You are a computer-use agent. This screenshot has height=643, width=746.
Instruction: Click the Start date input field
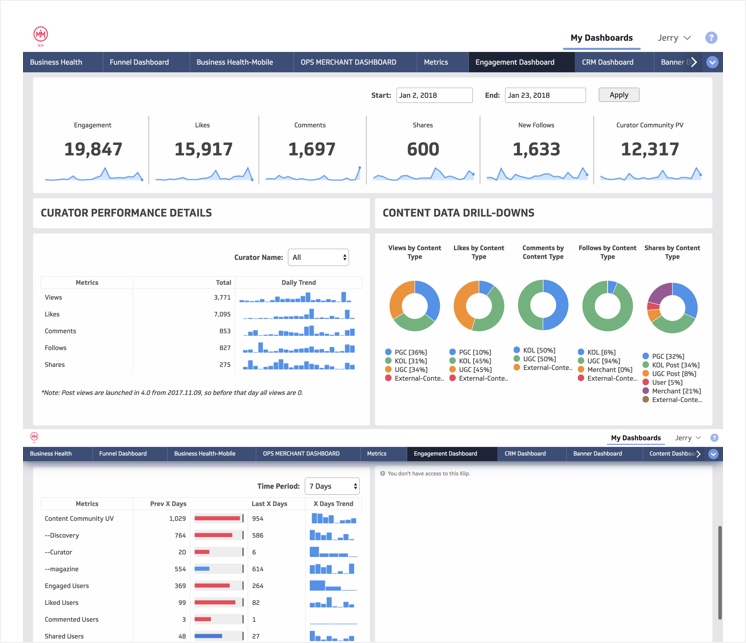click(434, 95)
